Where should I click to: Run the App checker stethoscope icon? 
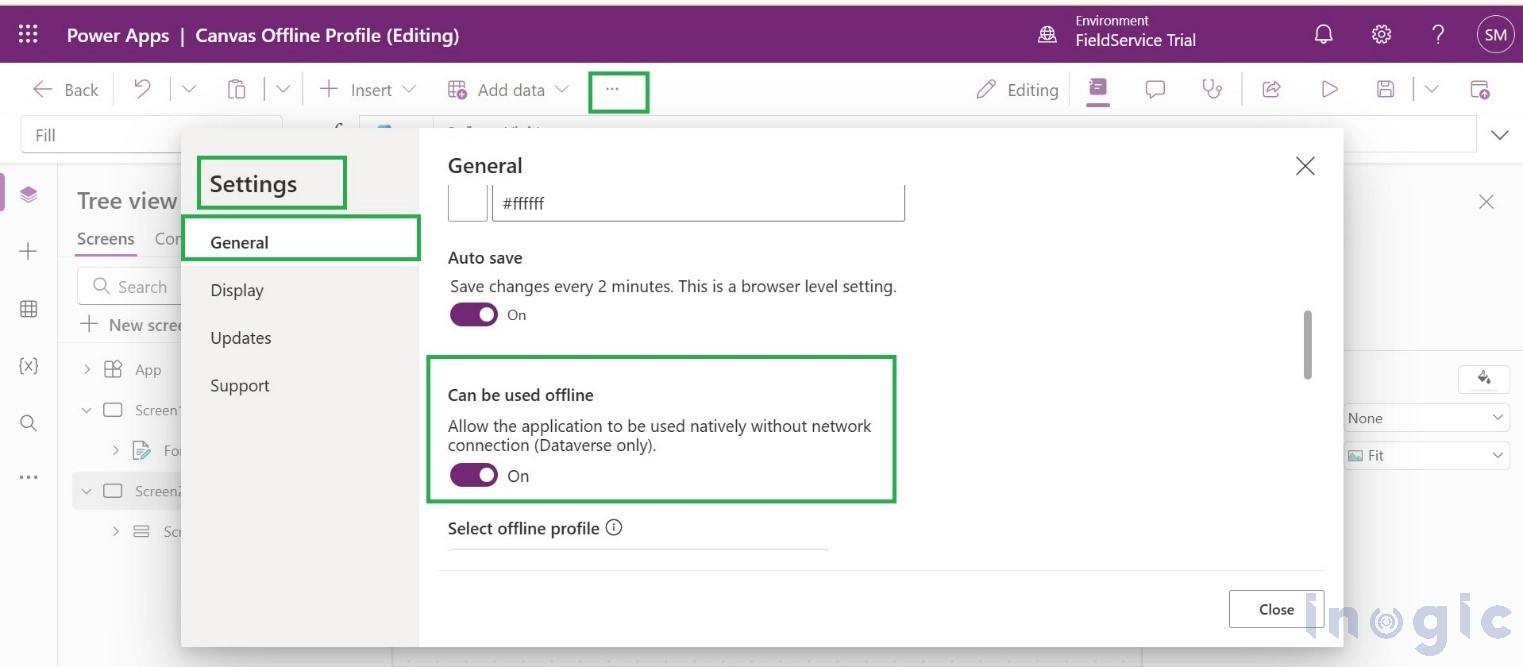tap(1213, 89)
